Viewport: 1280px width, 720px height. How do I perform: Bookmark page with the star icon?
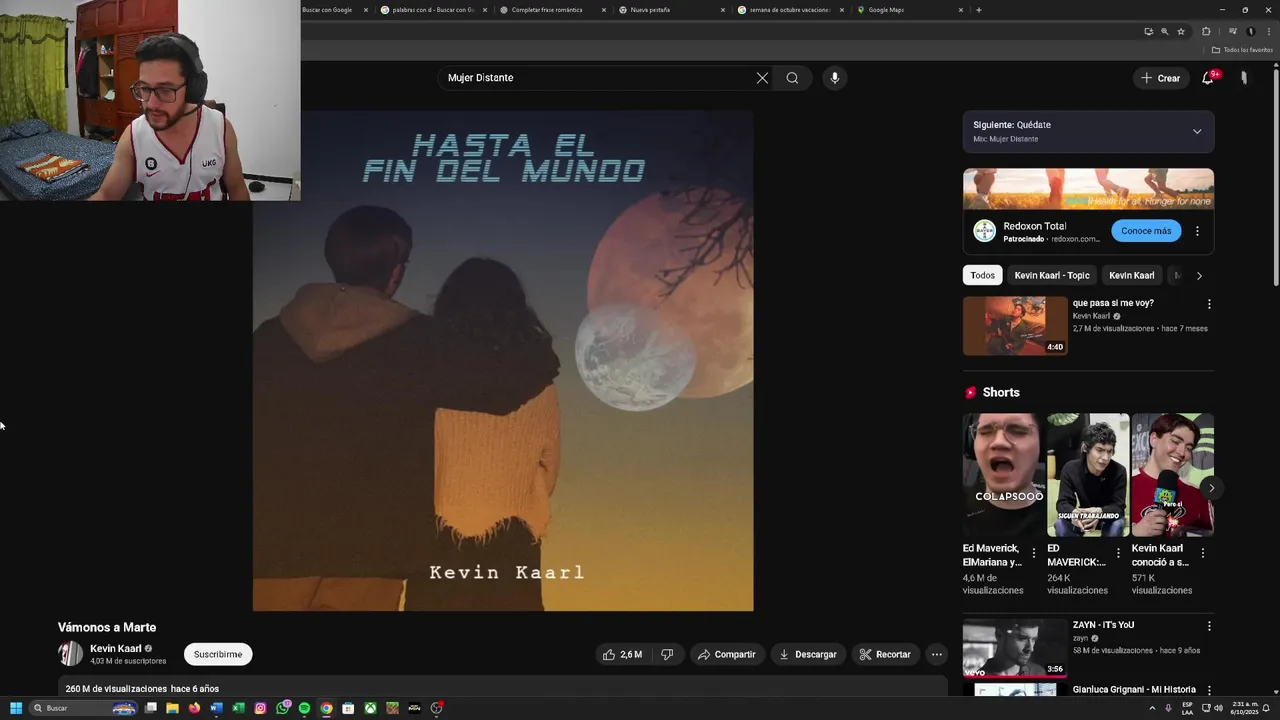pos(1181,31)
